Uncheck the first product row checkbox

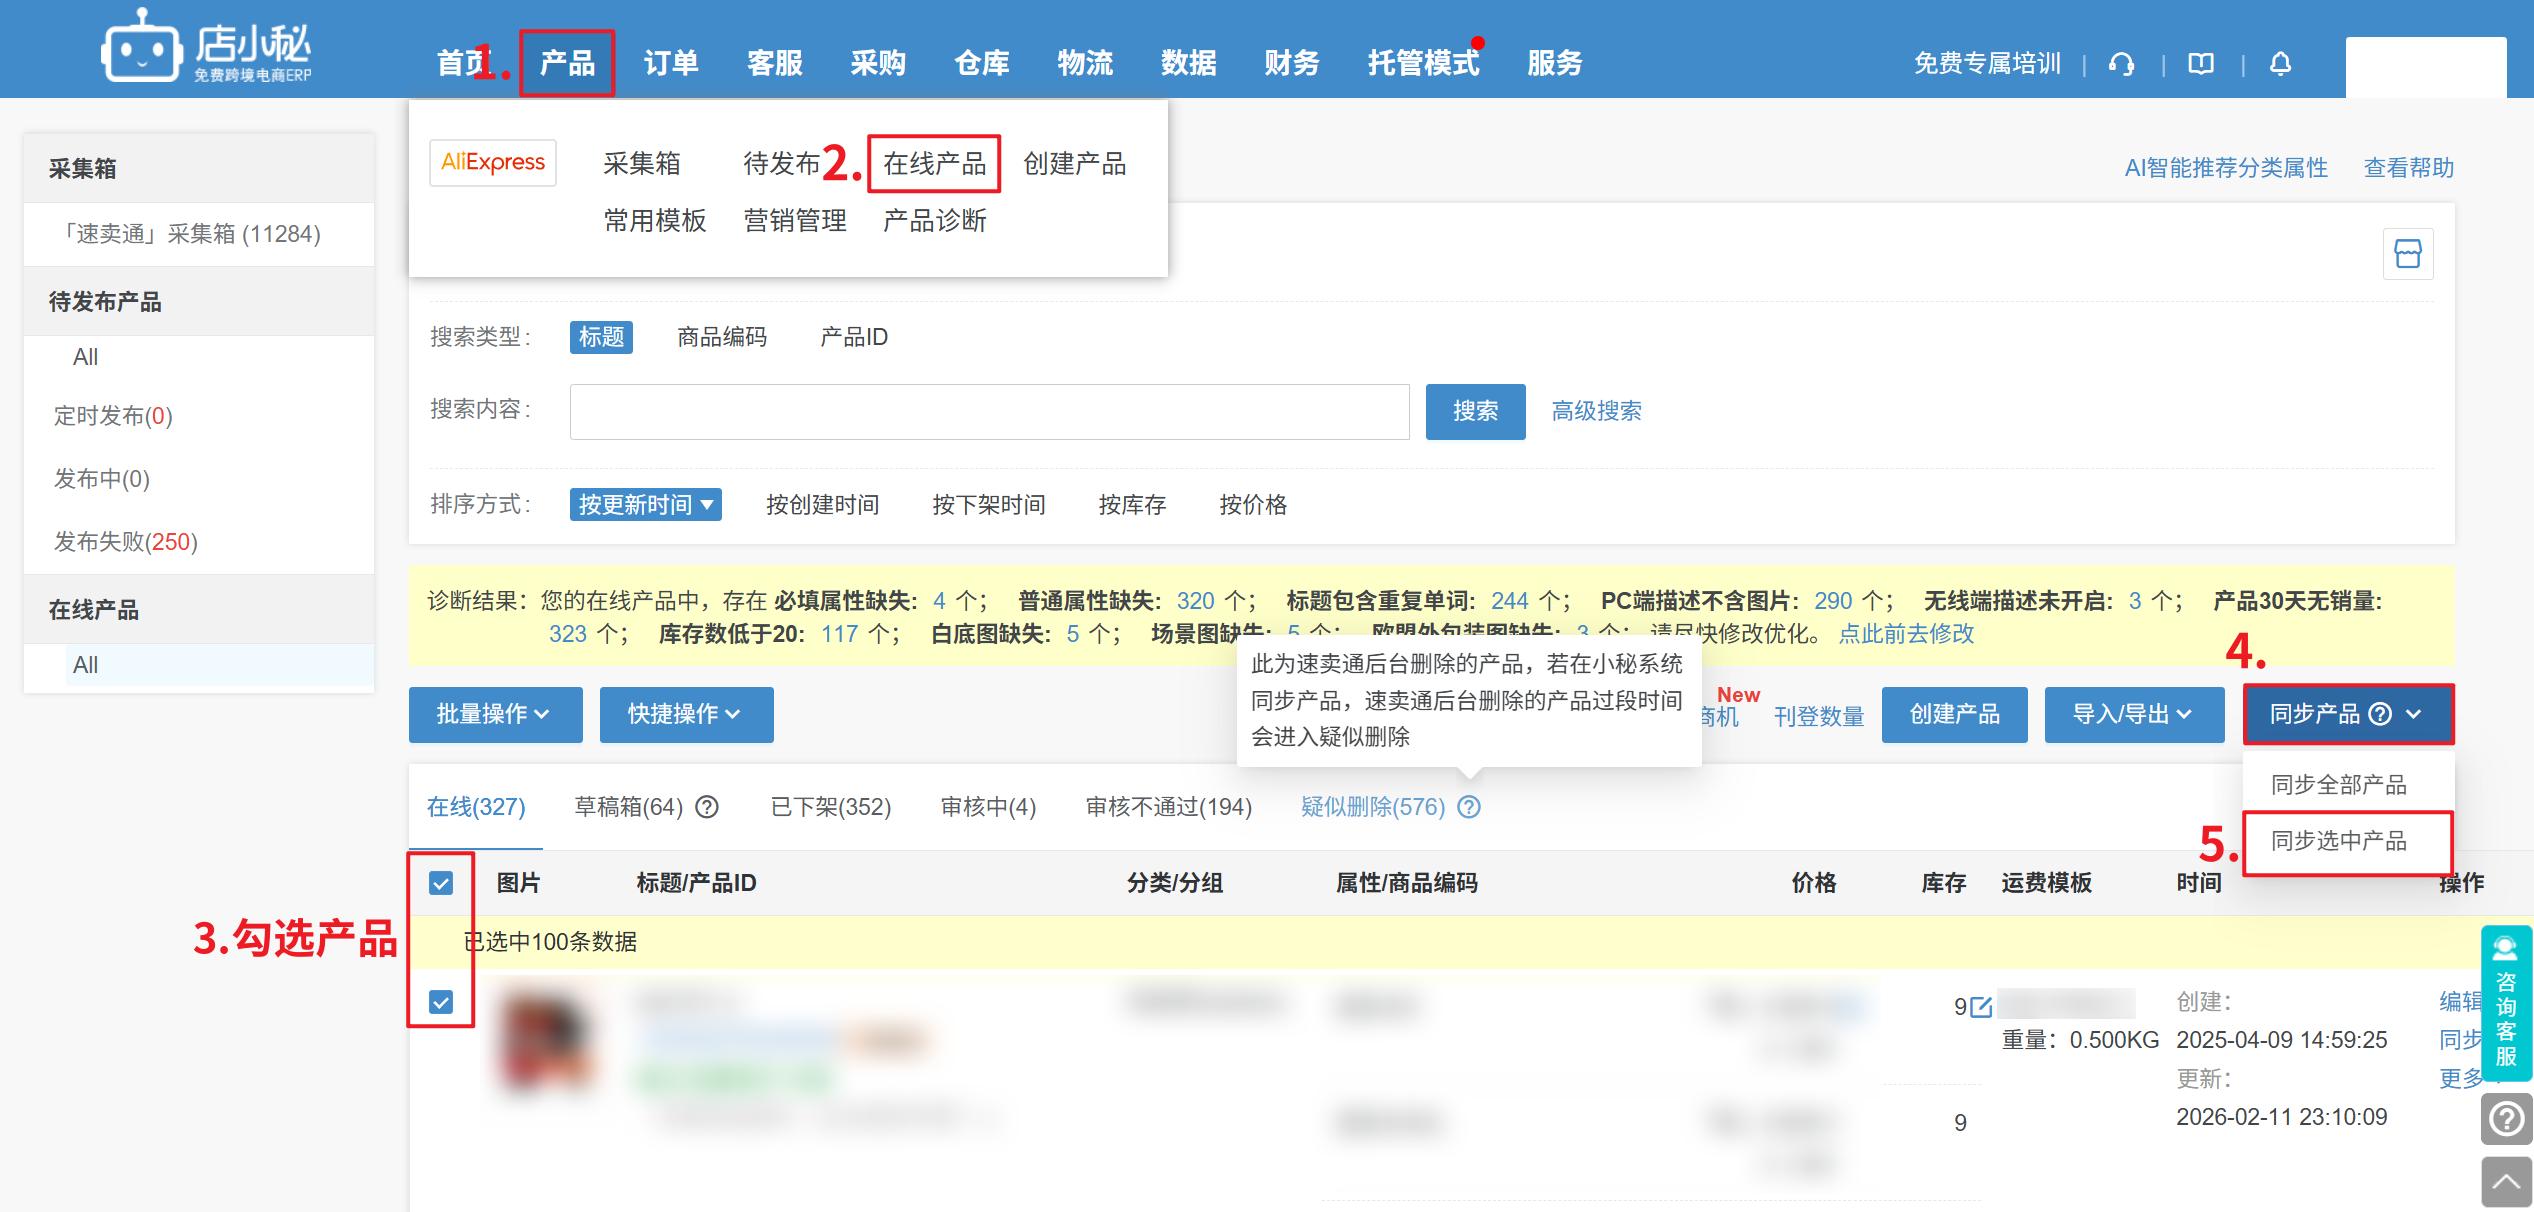coord(441,1002)
